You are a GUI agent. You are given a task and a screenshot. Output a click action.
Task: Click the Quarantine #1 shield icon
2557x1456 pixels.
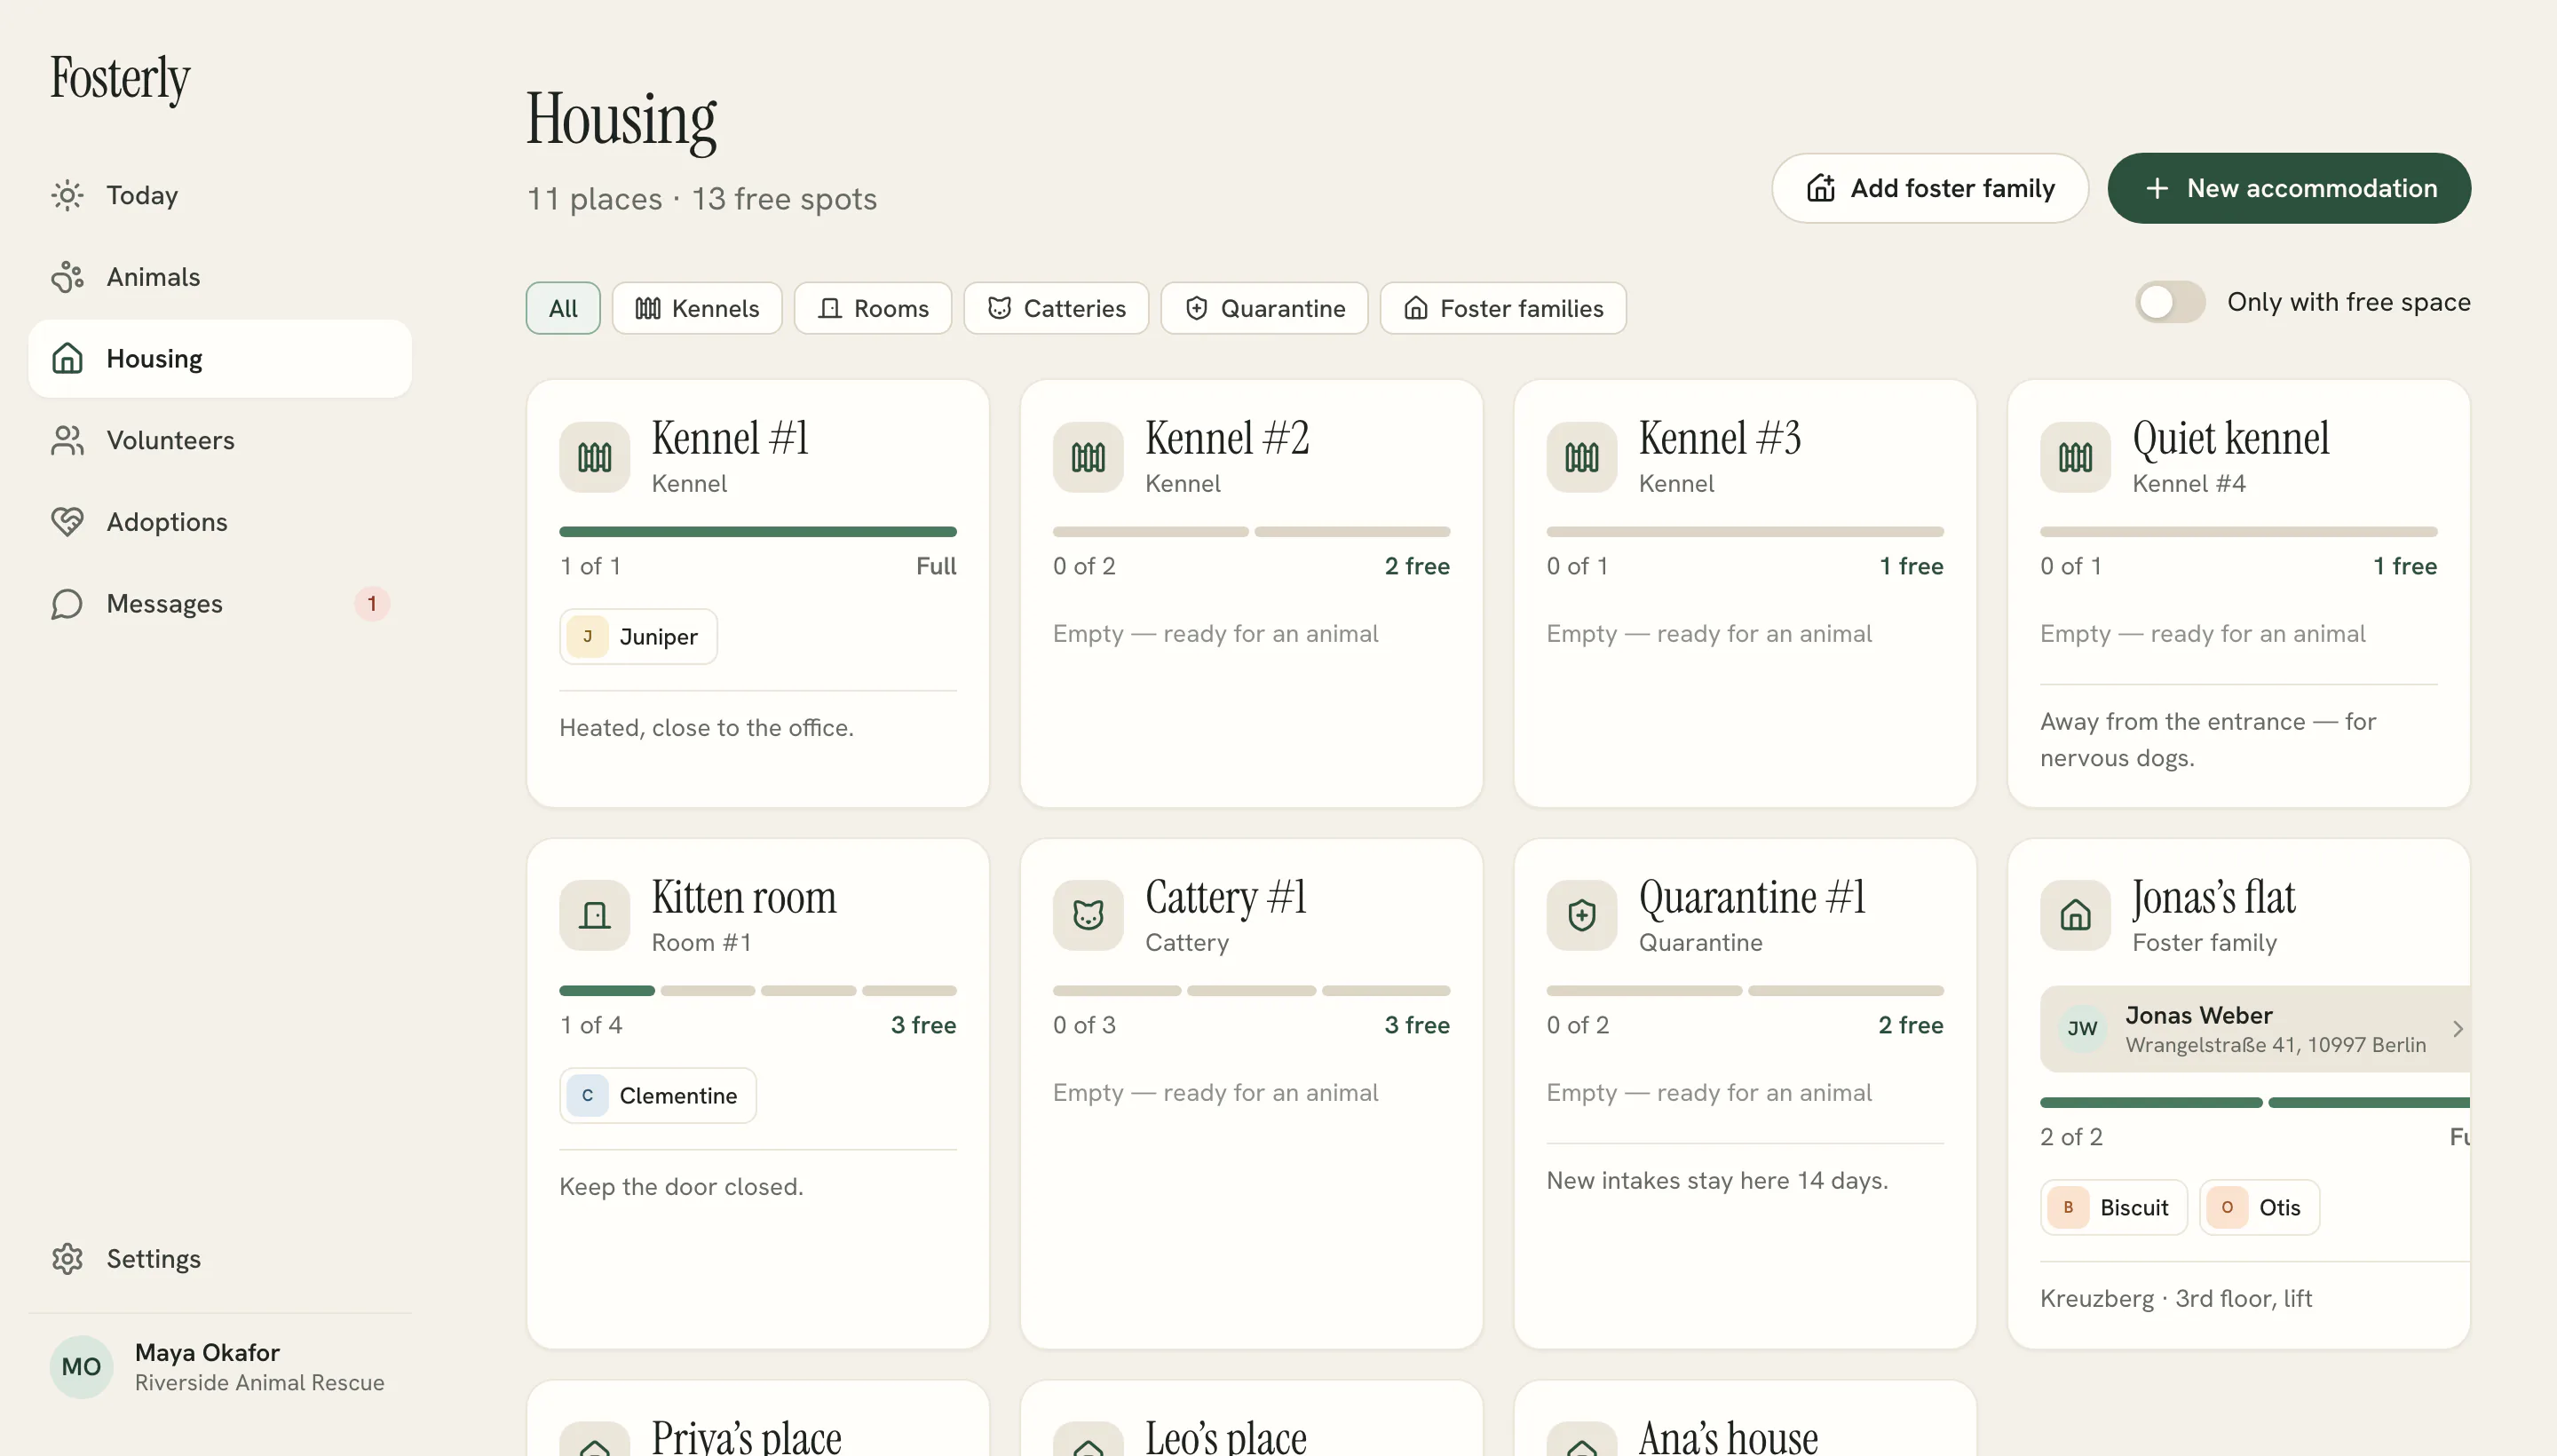[1581, 915]
